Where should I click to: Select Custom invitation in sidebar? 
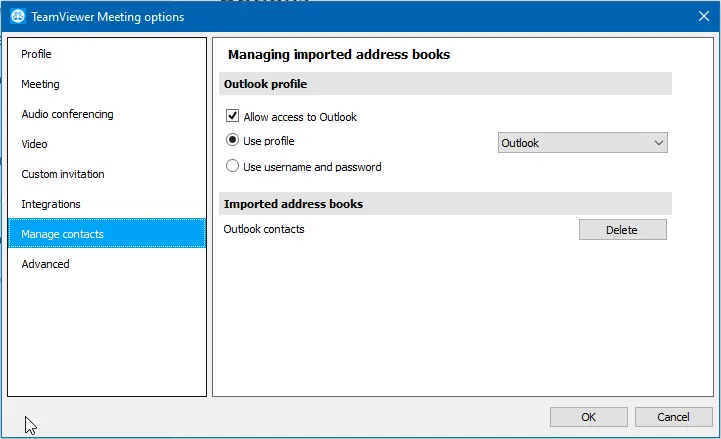pos(107,174)
